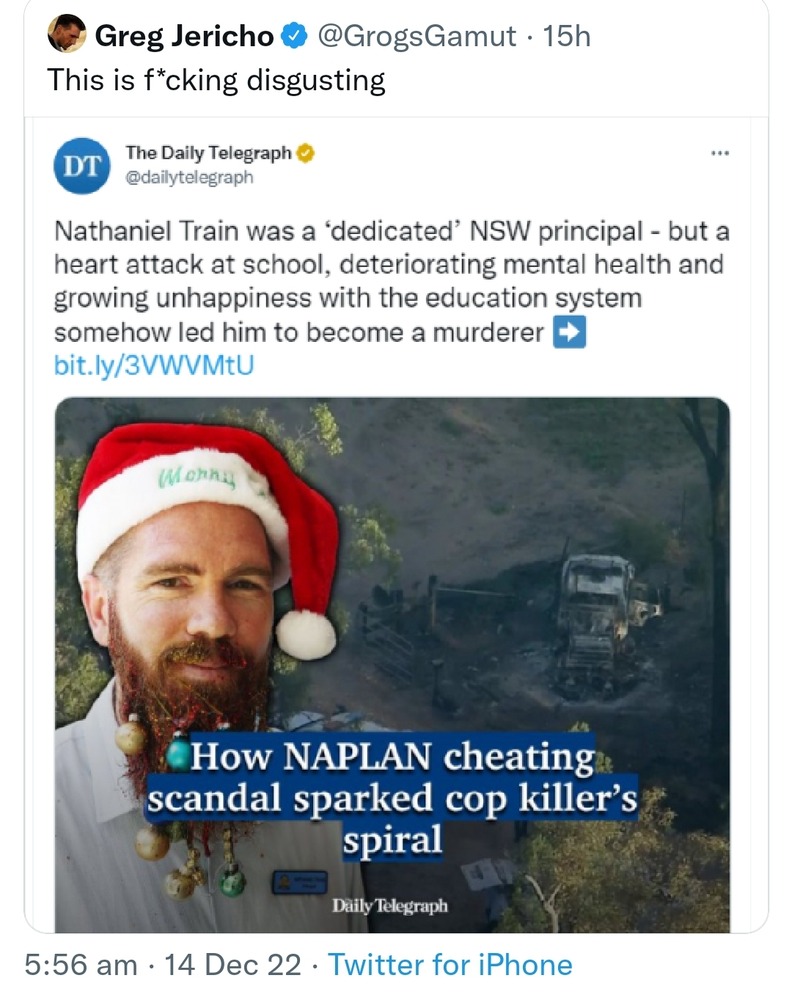Open the bit.ly/3VWVMtU link
This screenshot has width=792, height=1000.
(154, 365)
